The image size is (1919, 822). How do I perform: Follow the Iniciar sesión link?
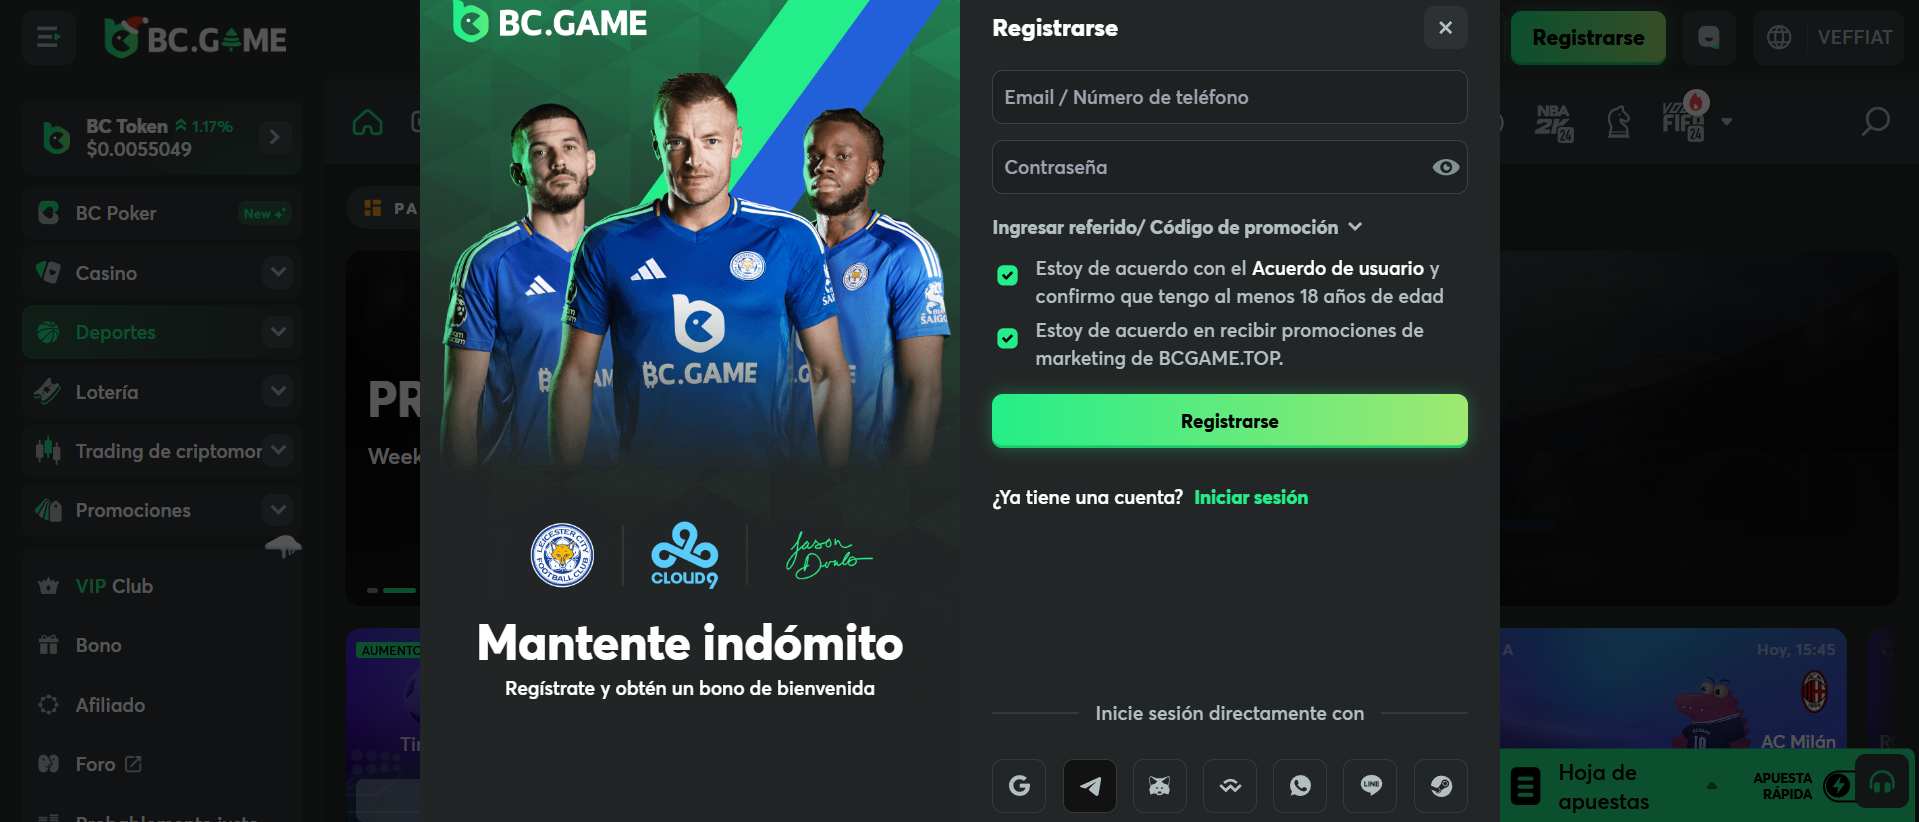click(x=1251, y=497)
